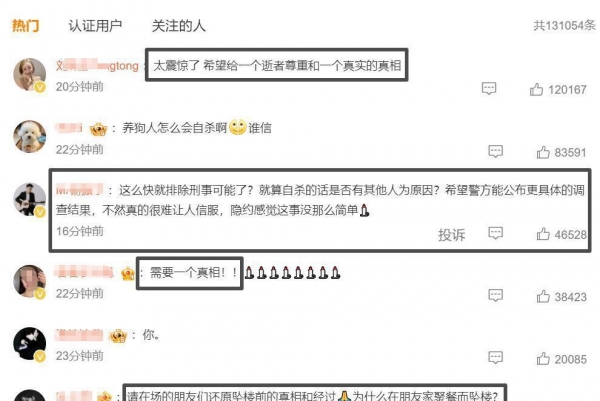Switch to 认证用户 tab

coord(95,26)
